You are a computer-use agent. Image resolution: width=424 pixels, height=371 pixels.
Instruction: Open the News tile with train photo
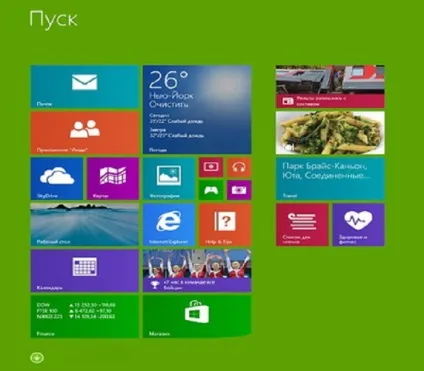330,87
